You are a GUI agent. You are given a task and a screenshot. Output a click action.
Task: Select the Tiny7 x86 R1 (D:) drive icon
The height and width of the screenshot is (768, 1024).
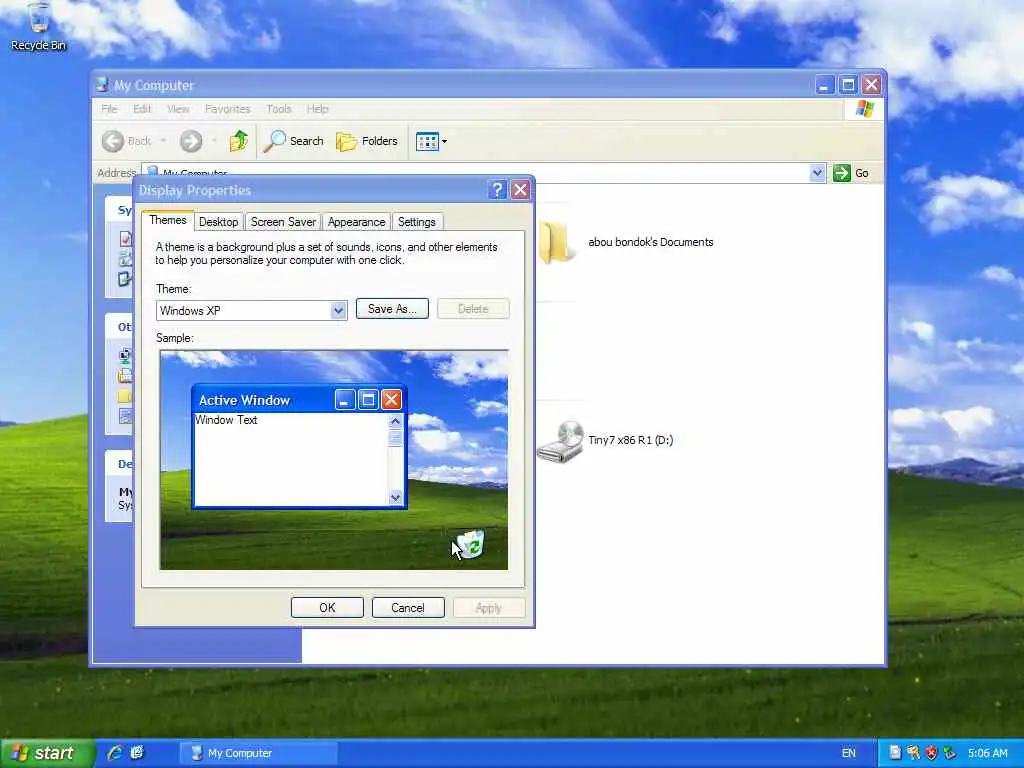(x=560, y=441)
